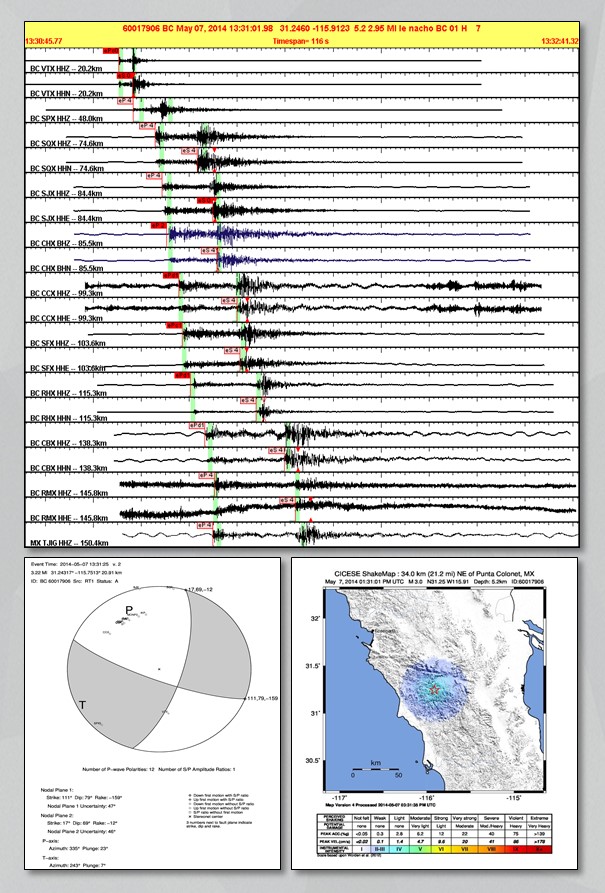Select the MX TJIG HHZ -- 150.4km label

coord(69,543)
